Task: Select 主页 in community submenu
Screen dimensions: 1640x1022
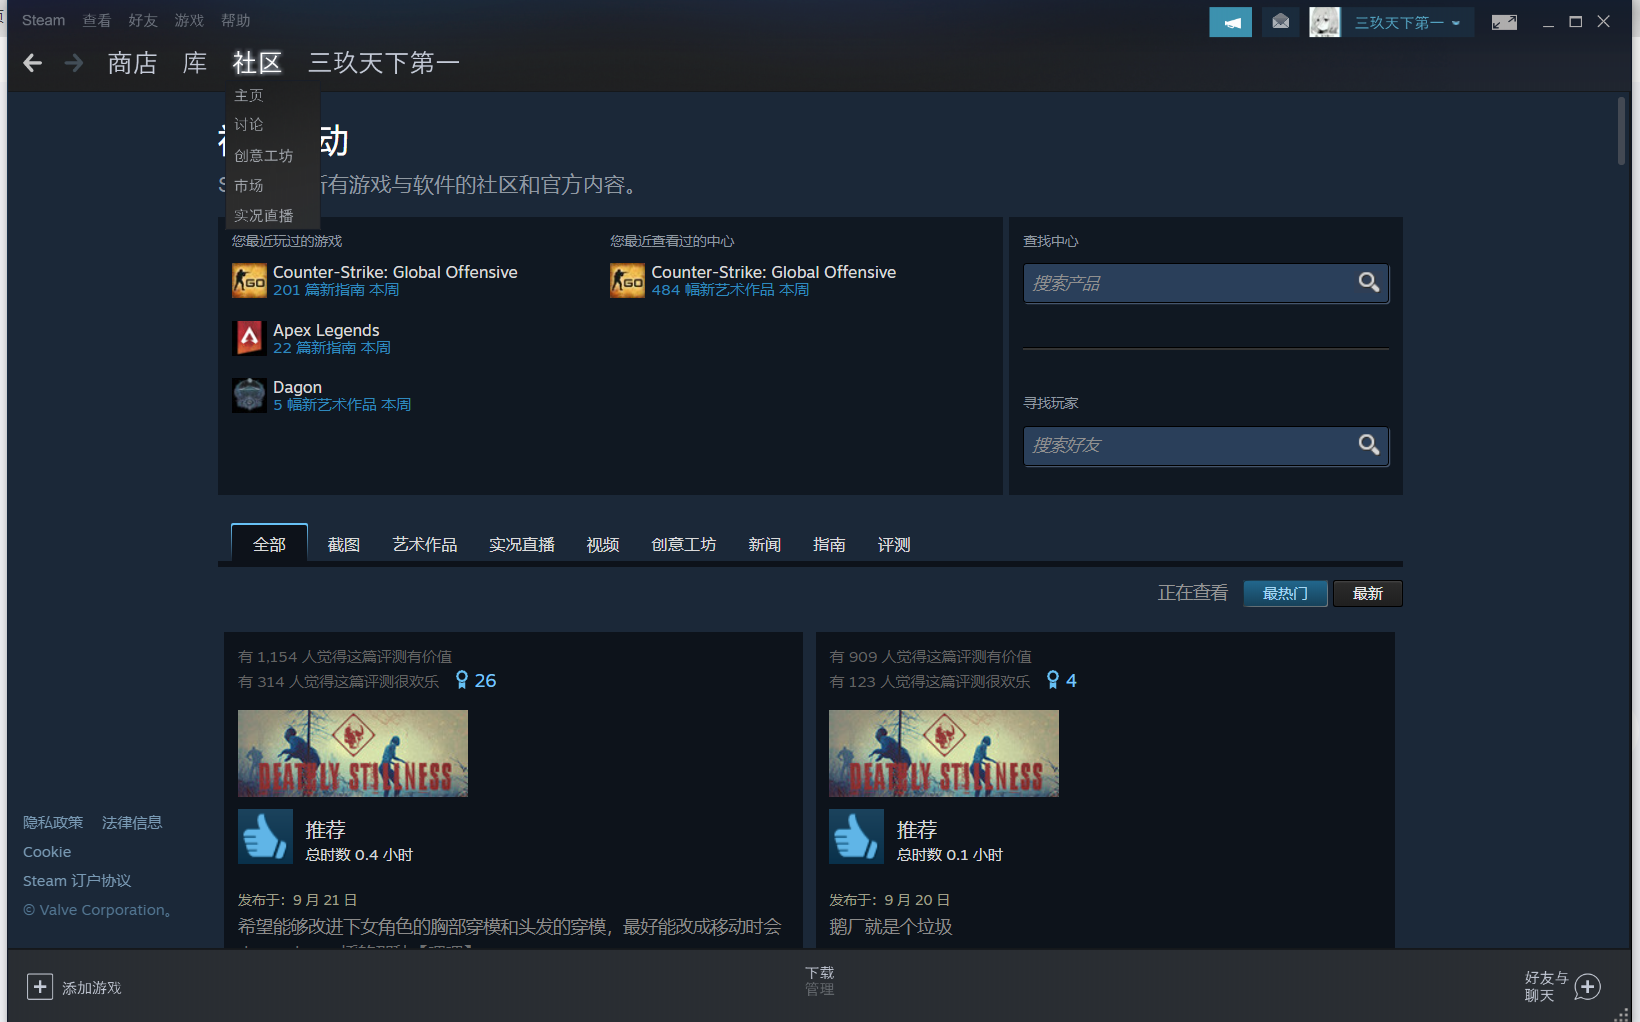Action: pyautogui.click(x=249, y=95)
